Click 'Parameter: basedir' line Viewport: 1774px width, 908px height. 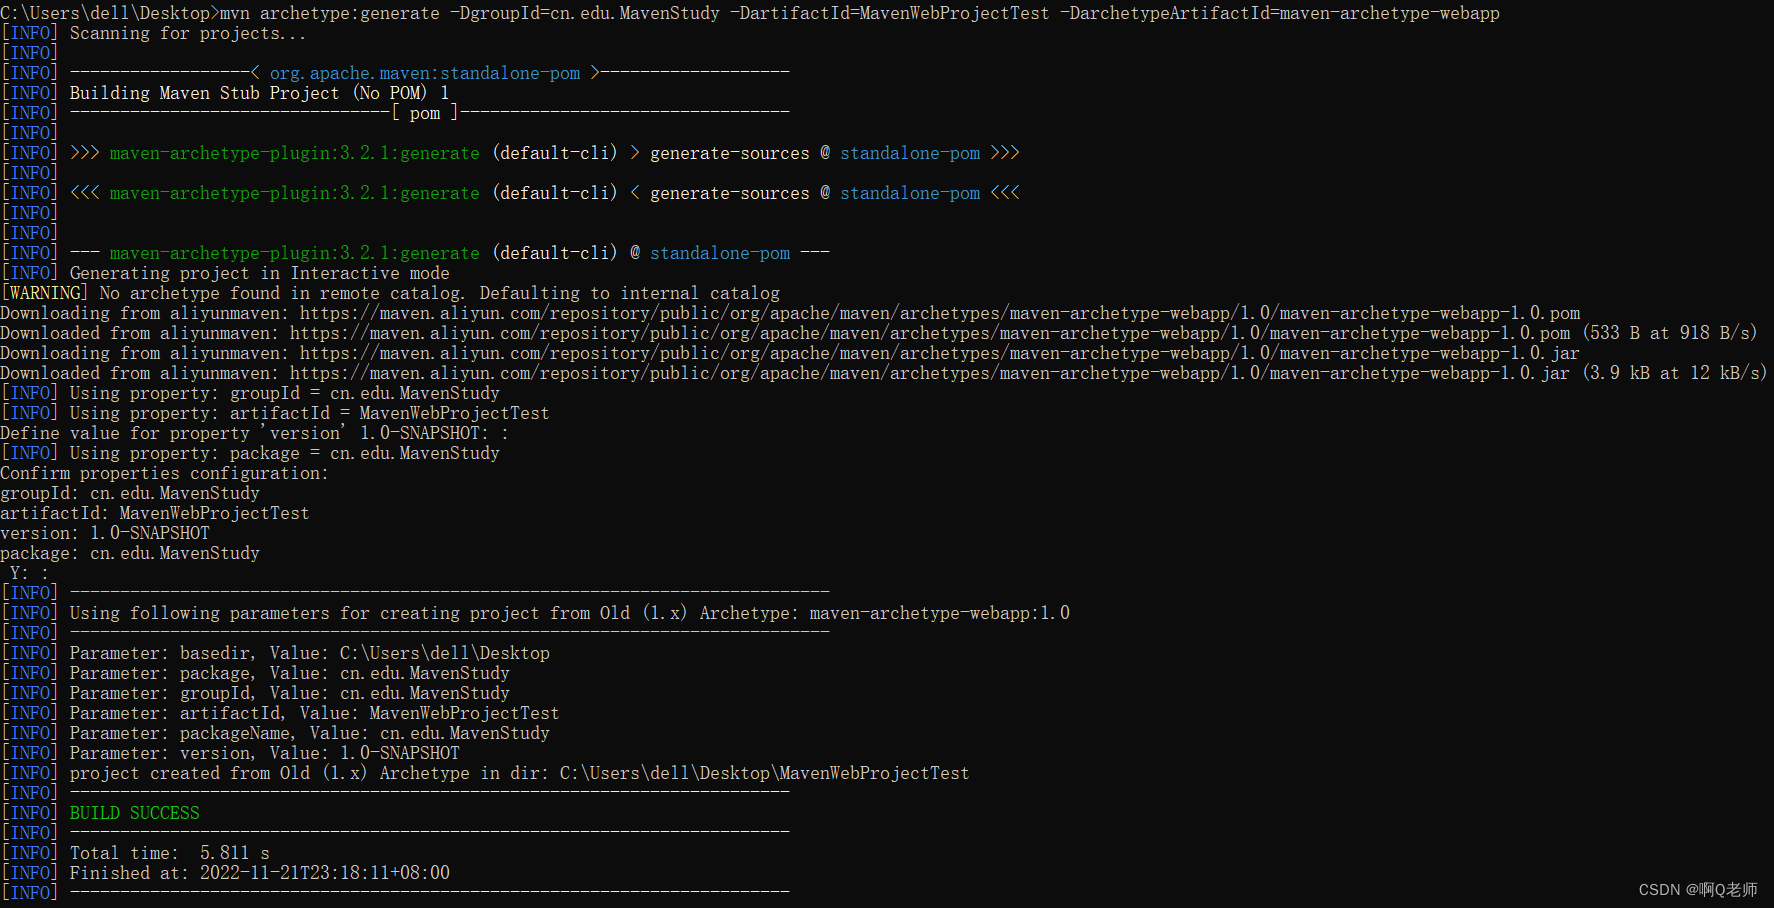click(x=275, y=653)
